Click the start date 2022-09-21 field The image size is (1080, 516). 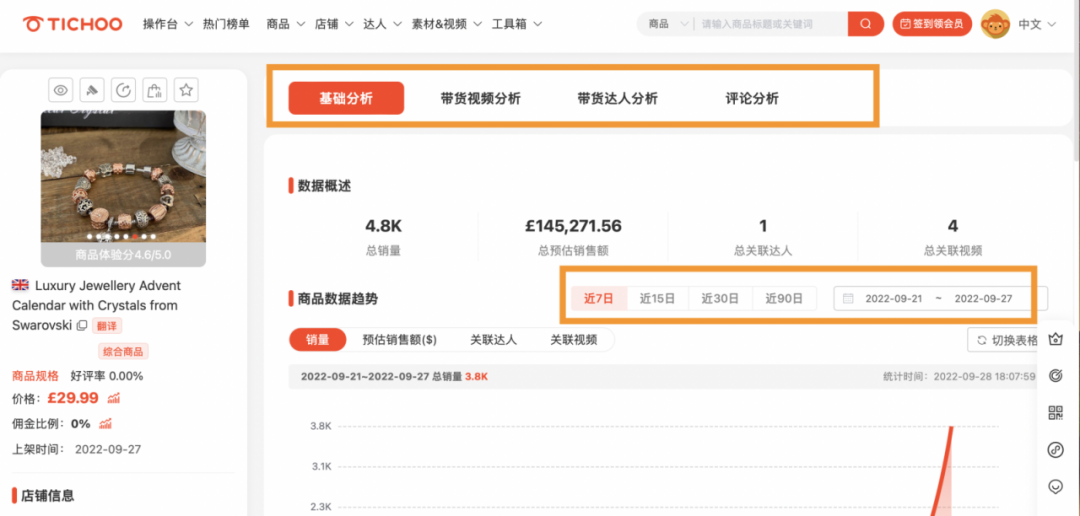(893, 299)
